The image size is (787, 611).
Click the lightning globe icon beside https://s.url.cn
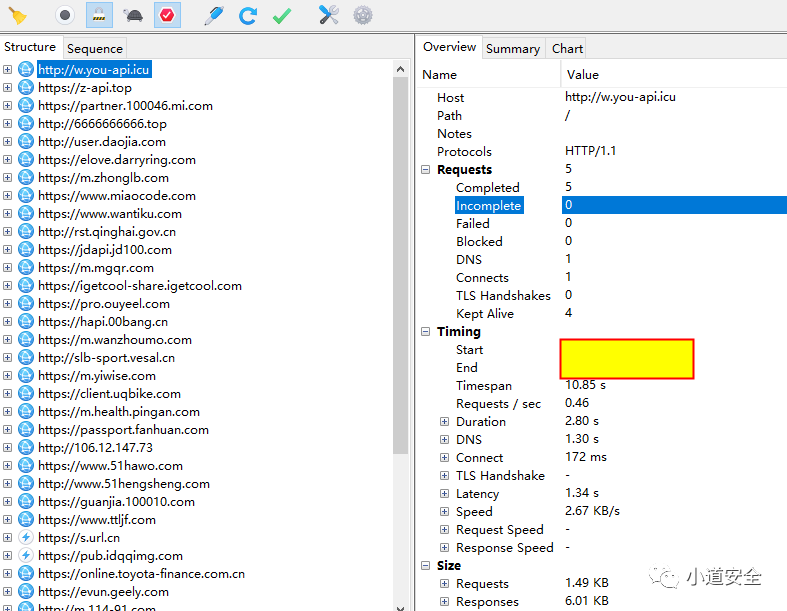[26, 538]
